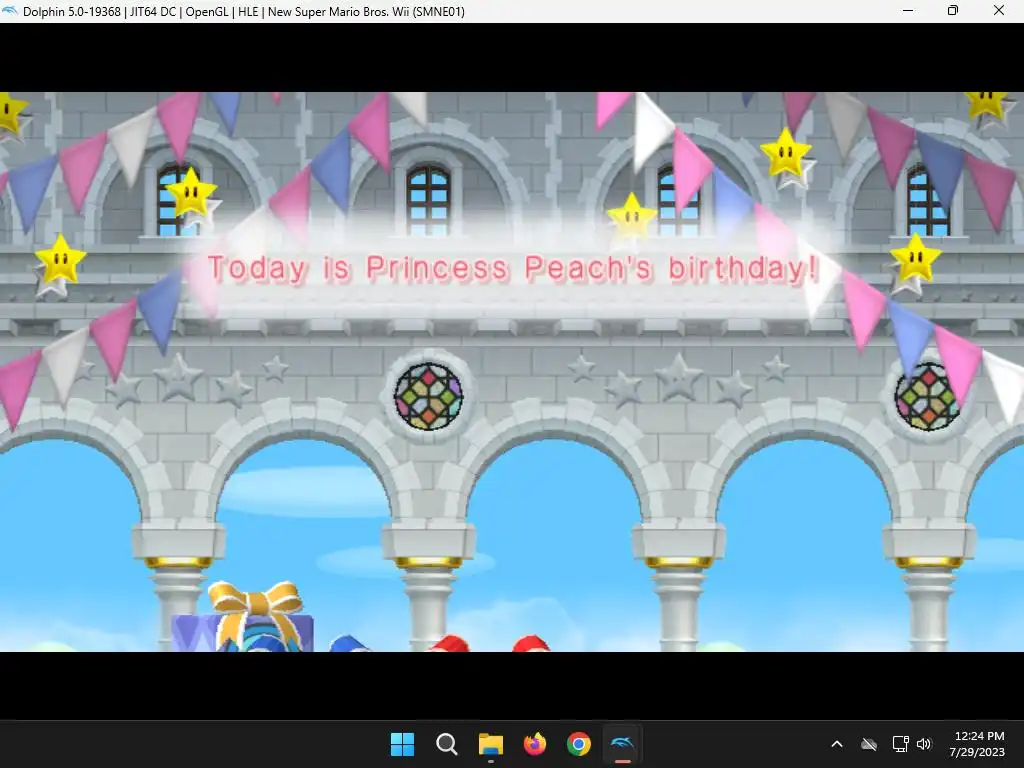Viewport: 1024px width, 768px height.
Task: Open network settings tray icon
Action: click(901, 744)
